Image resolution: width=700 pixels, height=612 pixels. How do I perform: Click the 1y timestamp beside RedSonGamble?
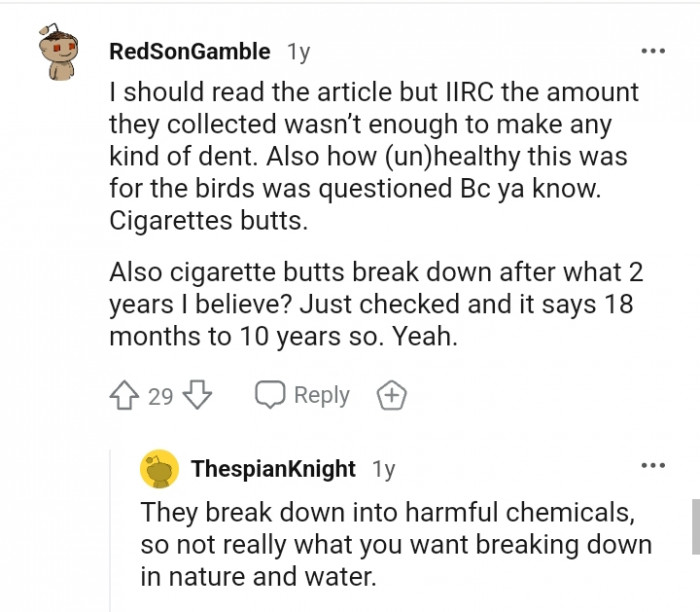coord(298,51)
